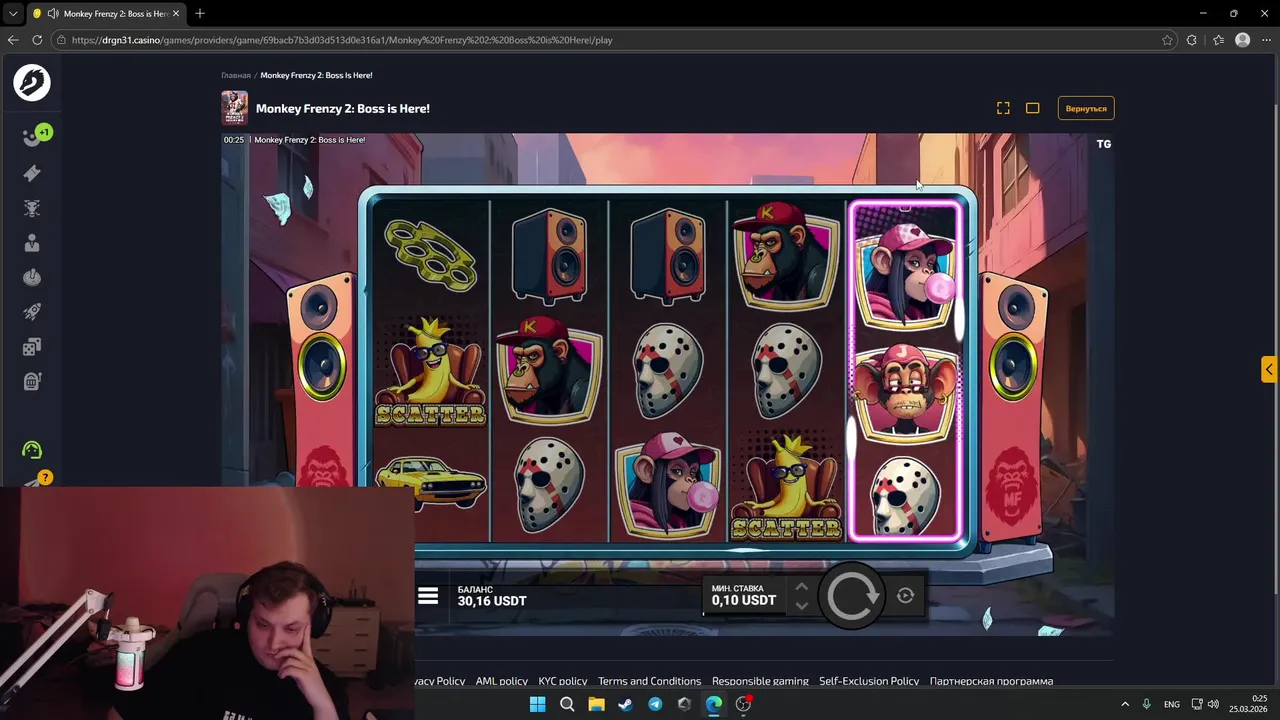Open the browser favorites icon
Screen dimensions: 1280x720
click(1218, 40)
